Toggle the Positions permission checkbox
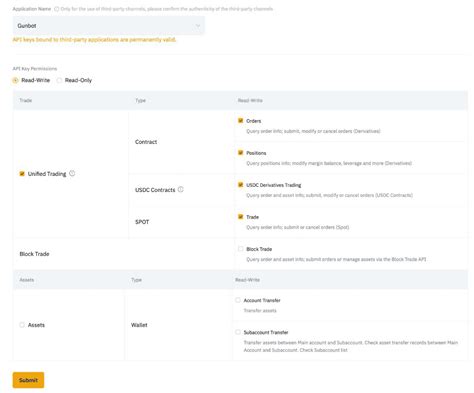The image size is (474, 393). pos(240,153)
